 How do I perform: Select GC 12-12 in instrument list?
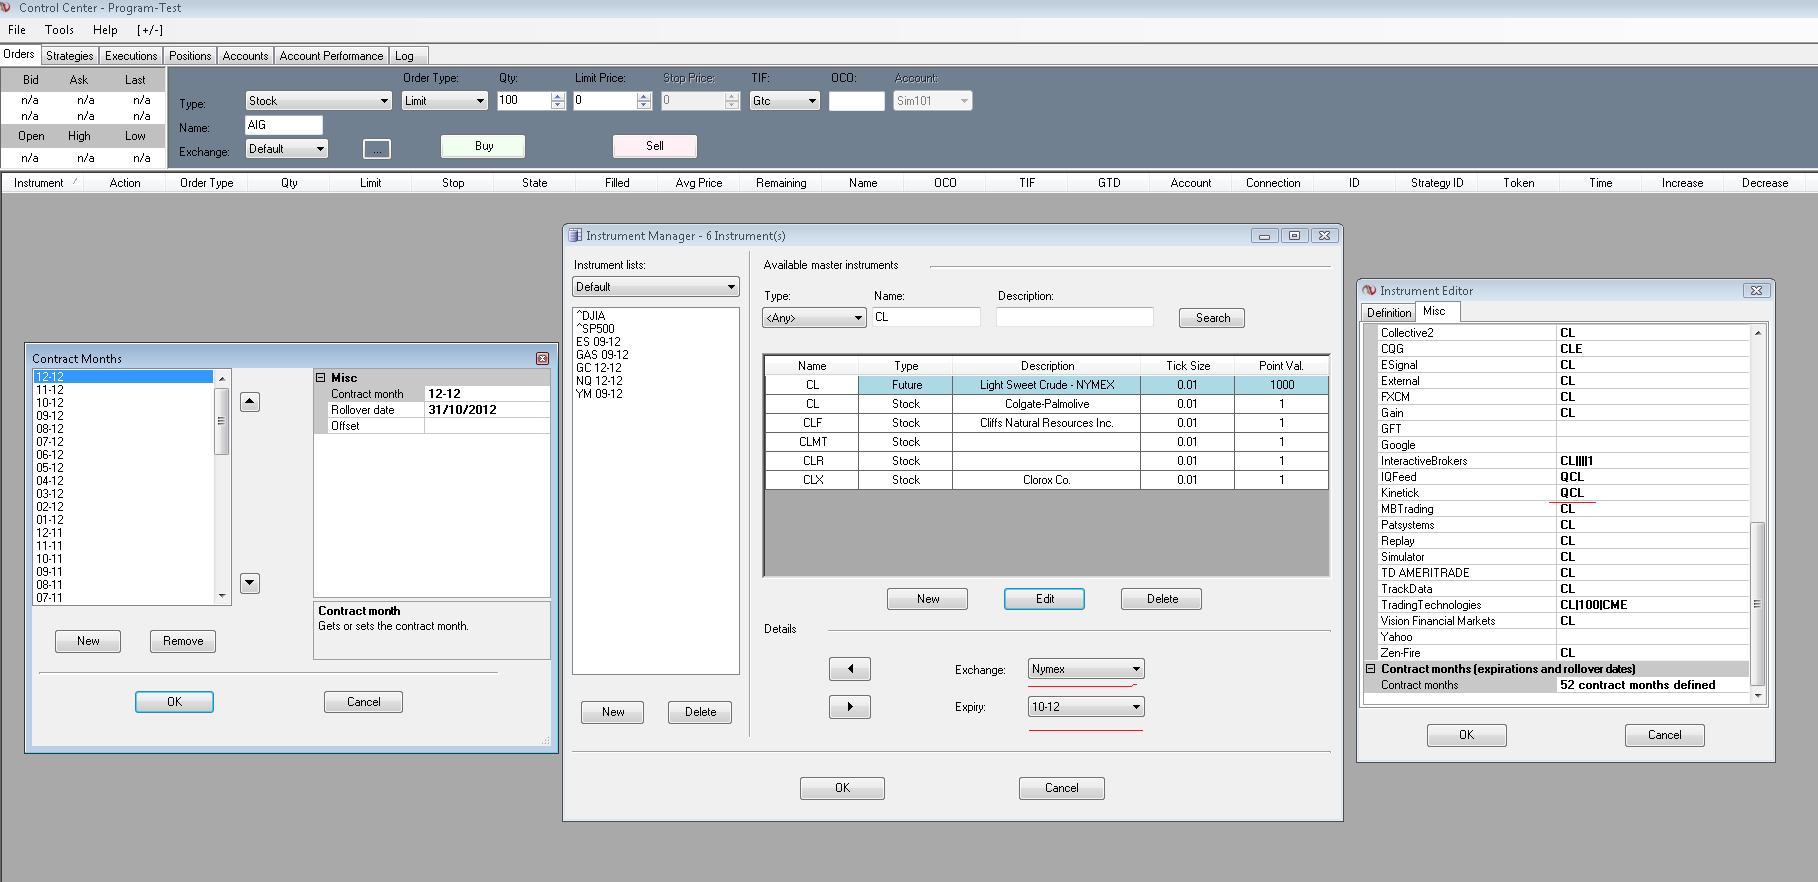click(x=598, y=368)
